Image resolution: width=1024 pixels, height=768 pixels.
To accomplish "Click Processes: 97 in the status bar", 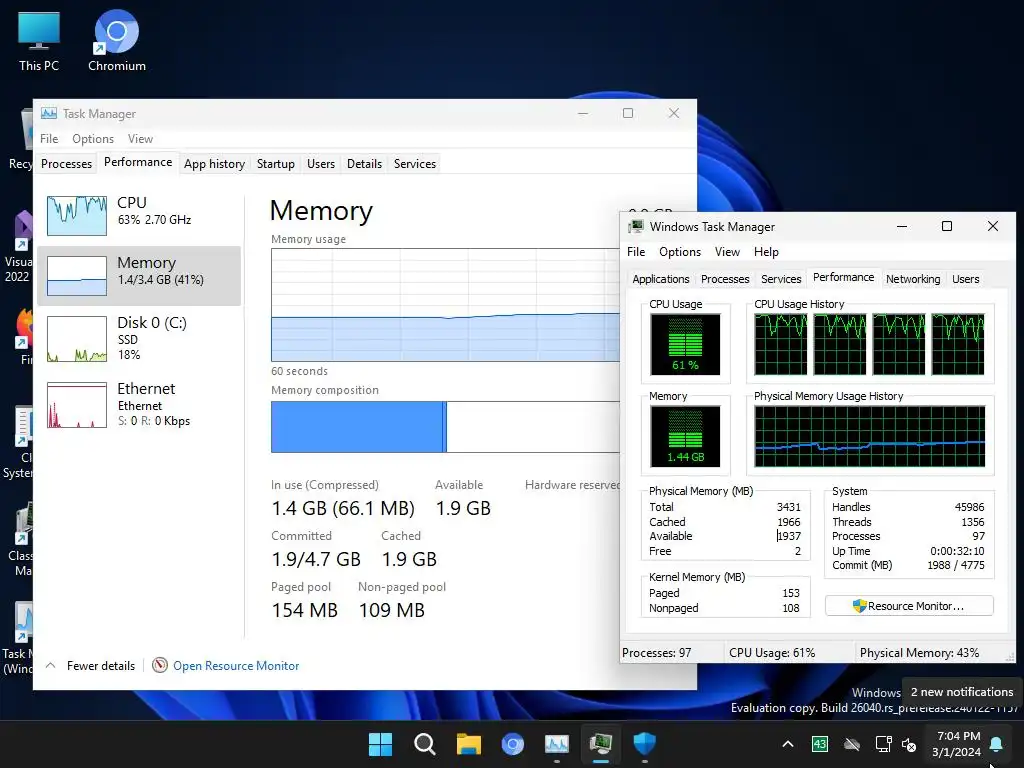I will click(x=656, y=652).
